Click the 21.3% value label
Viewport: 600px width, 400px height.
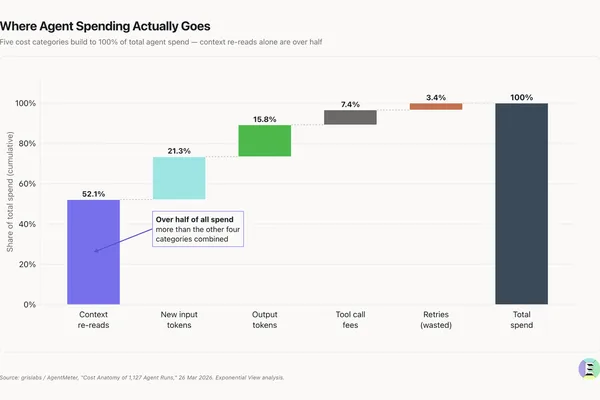(179, 151)
